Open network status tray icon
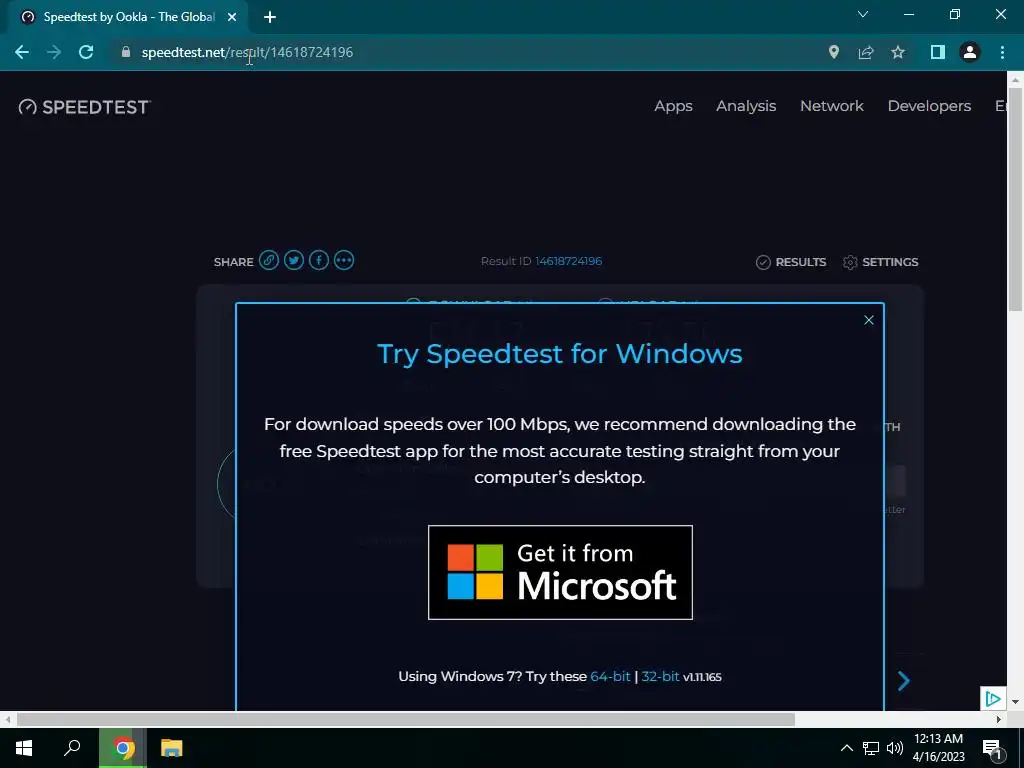This screenshot has width=1024, height=768. coord(871,748)
